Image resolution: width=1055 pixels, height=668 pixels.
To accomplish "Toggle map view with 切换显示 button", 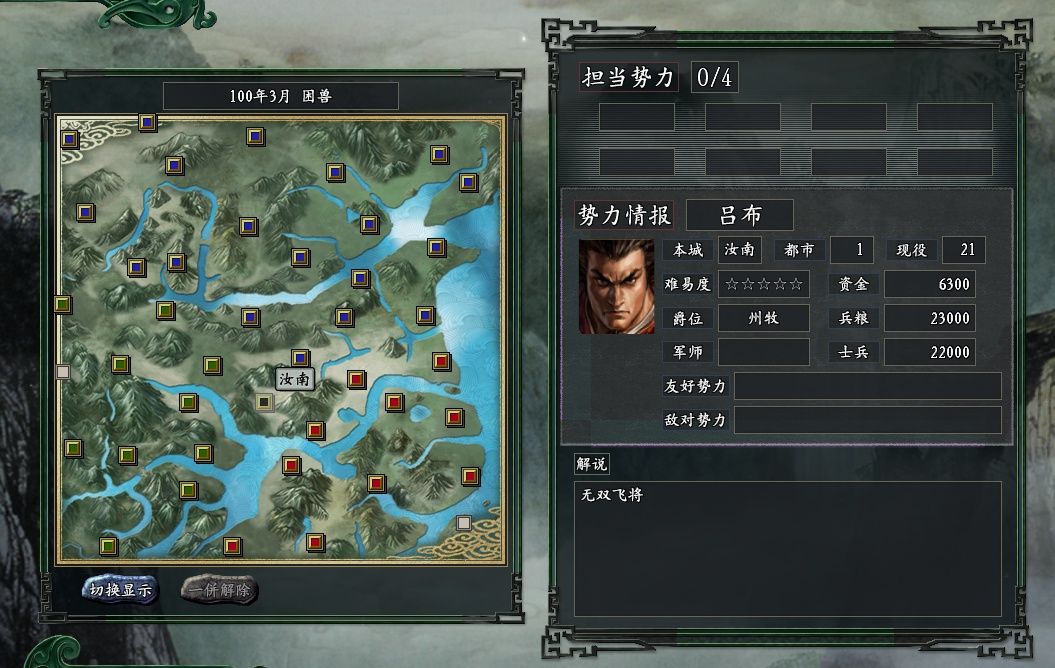I will pyautogui.click(x=120, y=590).
